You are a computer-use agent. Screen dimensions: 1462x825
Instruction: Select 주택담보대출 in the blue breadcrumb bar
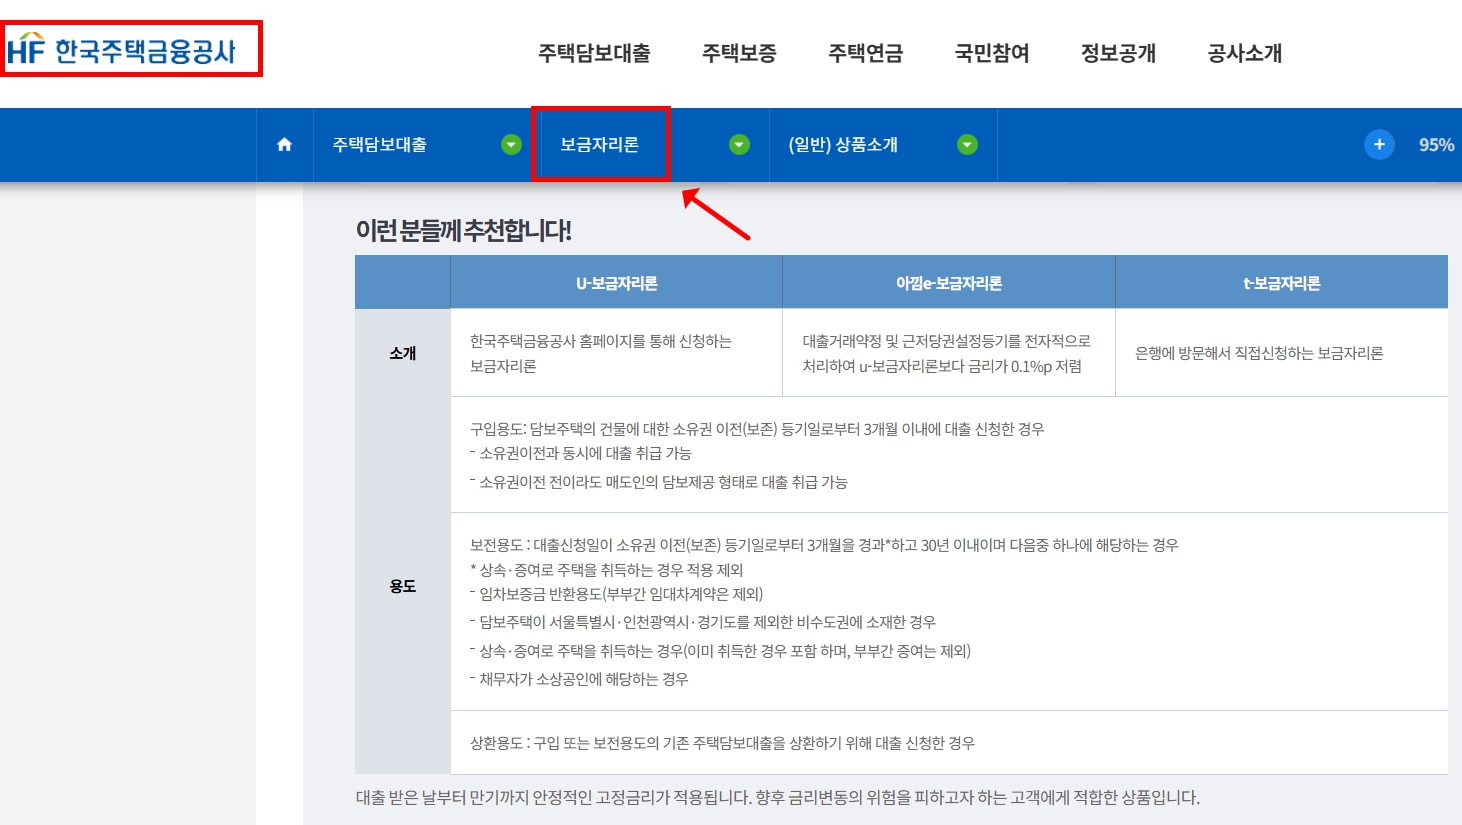(x=380, y=145)
